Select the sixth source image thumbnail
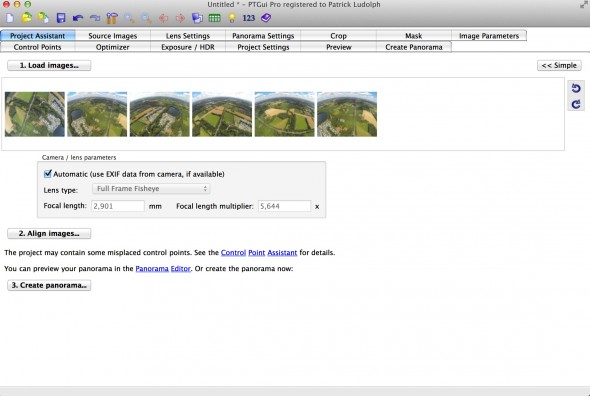 [x=347, y=114]
